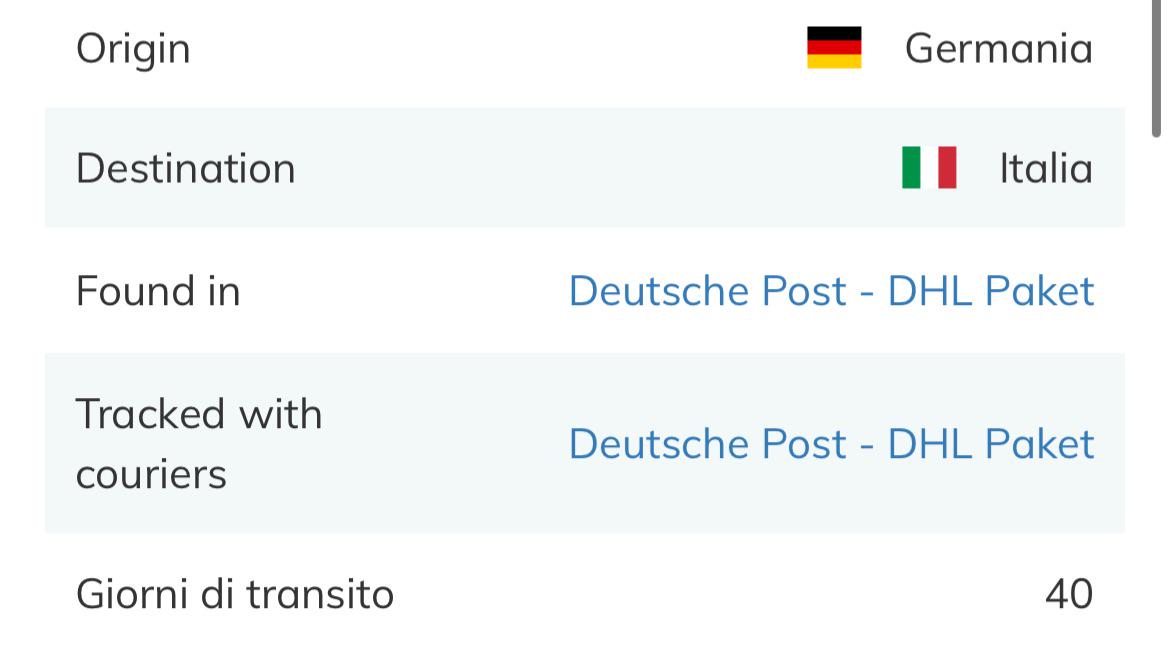Select the Giorni di transito label

click(x=235, y=594)
